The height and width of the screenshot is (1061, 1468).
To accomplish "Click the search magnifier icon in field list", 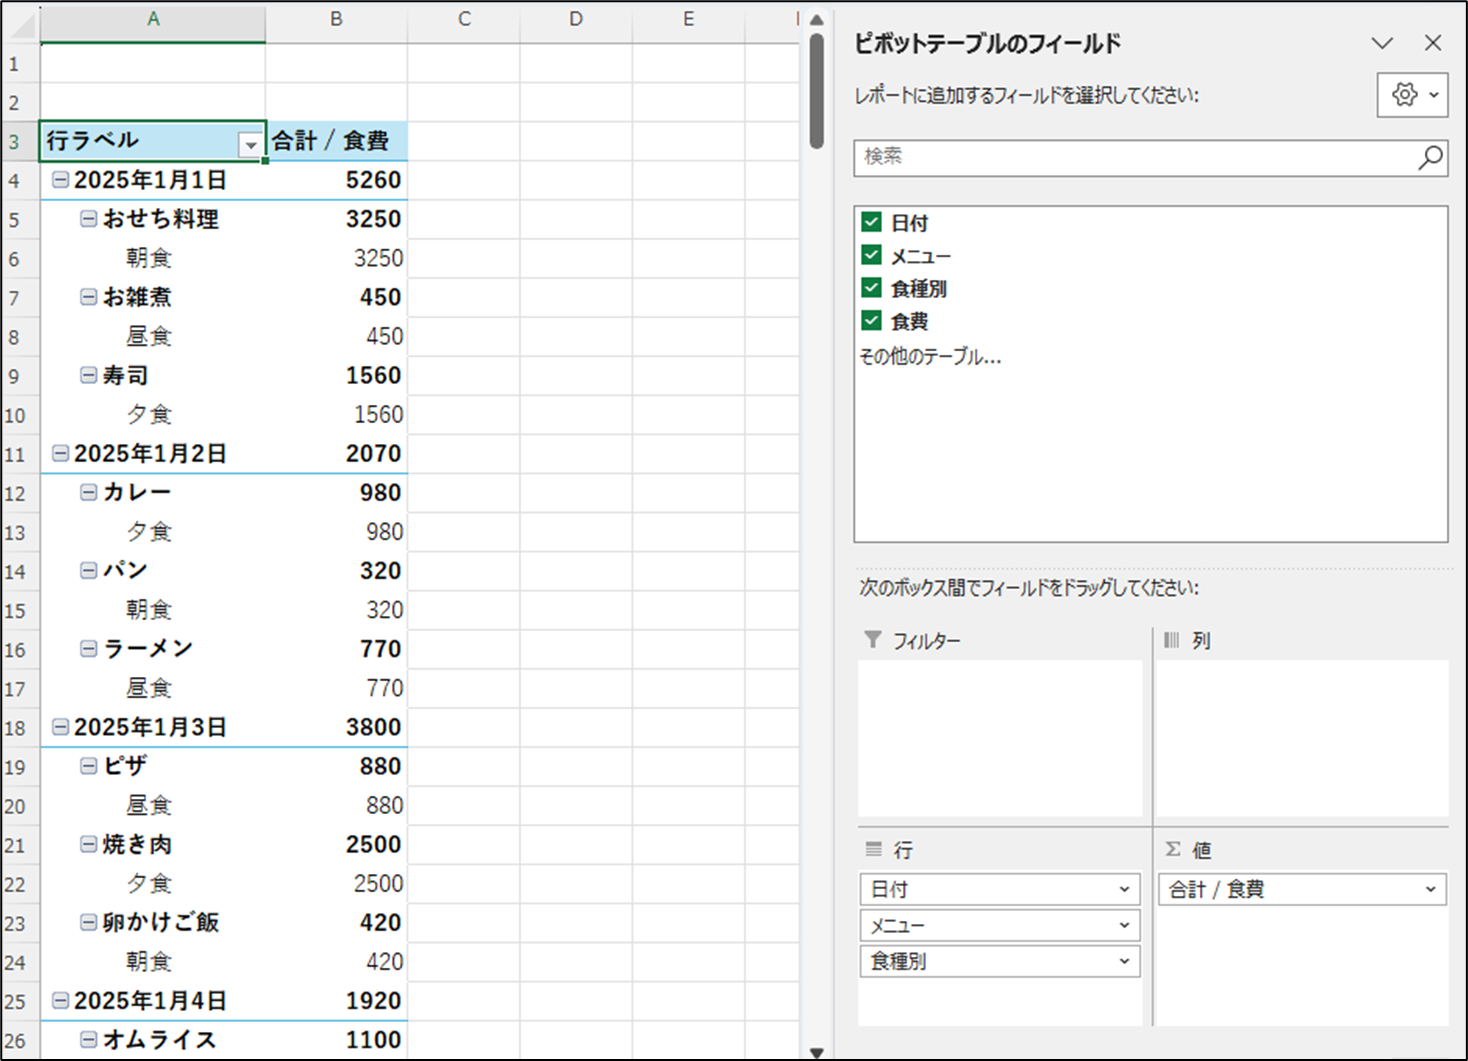I will (x=1430, y=157).
